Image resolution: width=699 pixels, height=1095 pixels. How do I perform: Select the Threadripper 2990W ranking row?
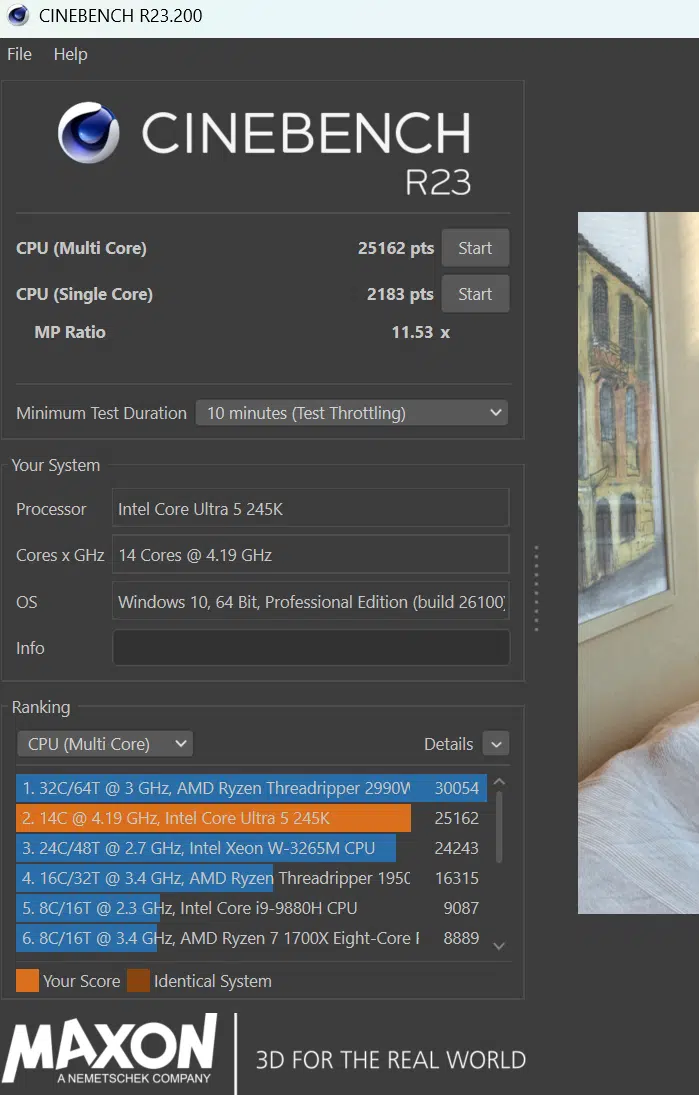click(x=251, y=788)
